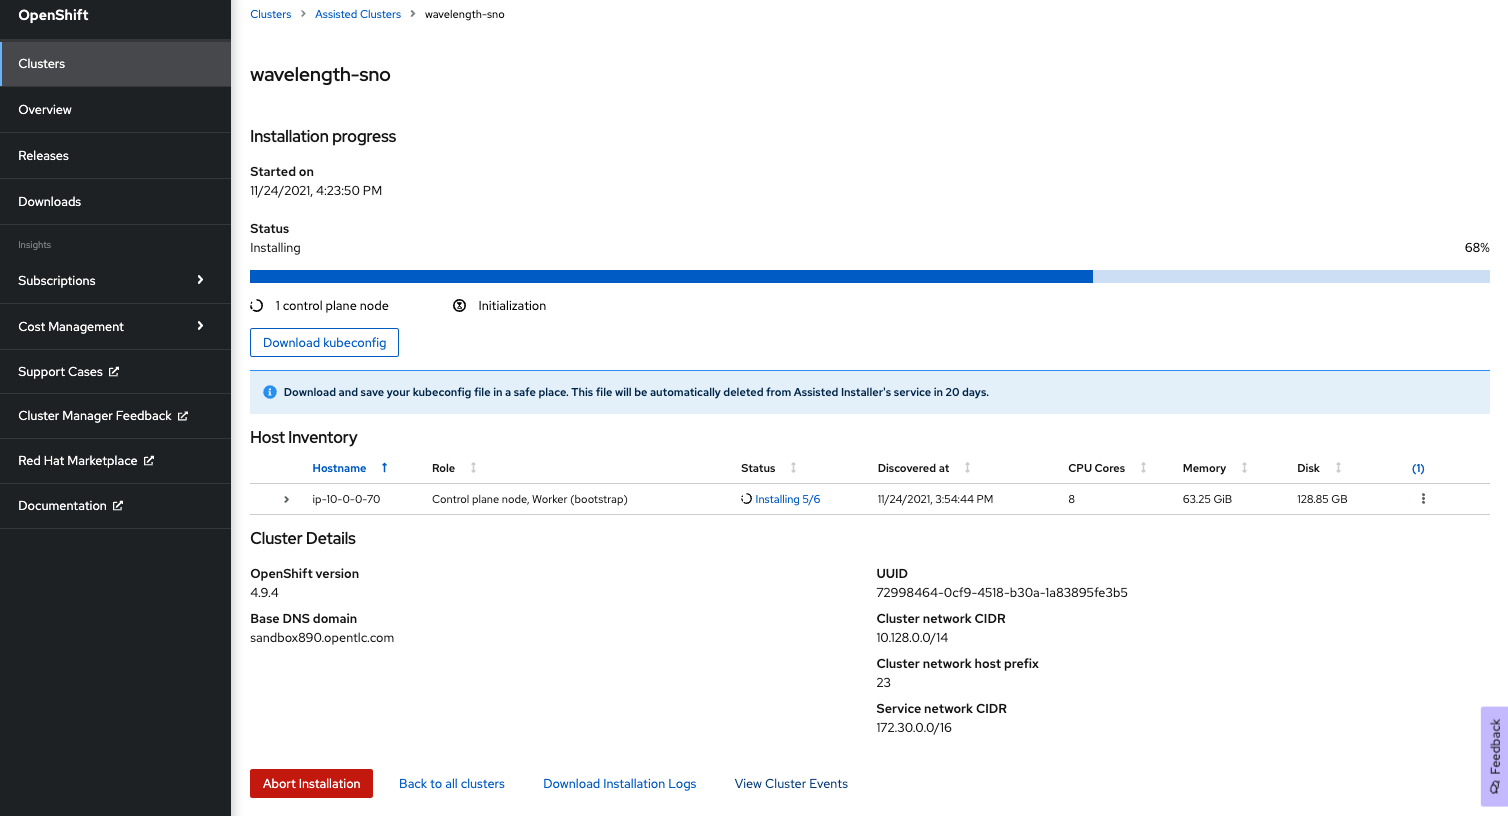Viewport: 1508px width, 816px height.
Task: Click the OpenShift logo title
Action: [x=53, y=15]
